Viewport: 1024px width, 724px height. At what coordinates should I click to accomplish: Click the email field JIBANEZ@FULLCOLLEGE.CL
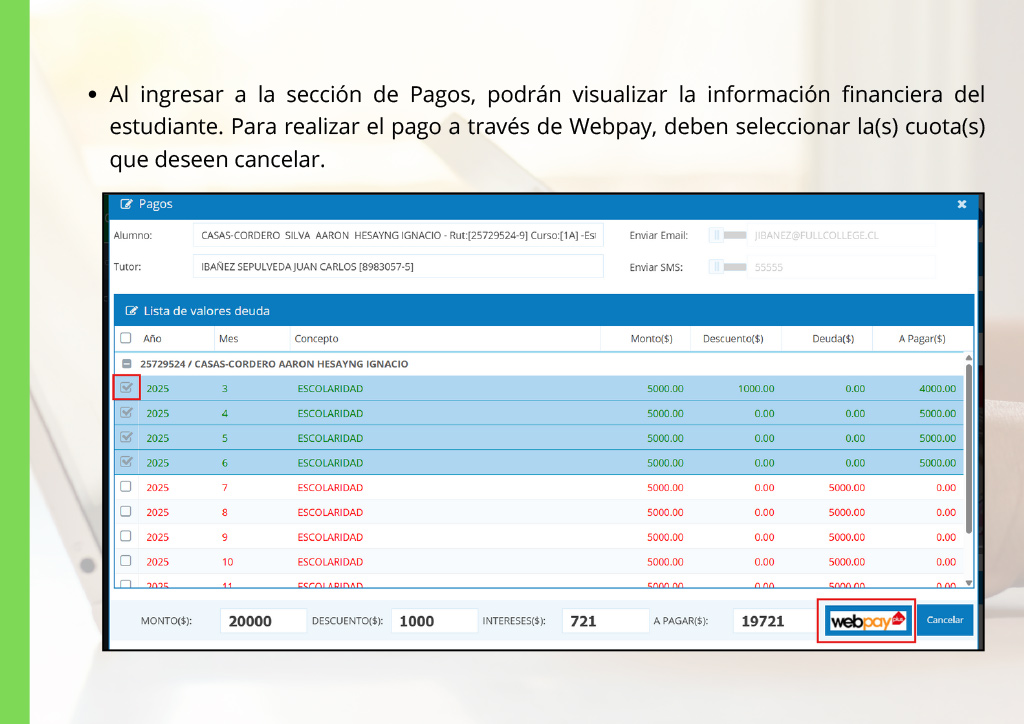coord(842,235)
